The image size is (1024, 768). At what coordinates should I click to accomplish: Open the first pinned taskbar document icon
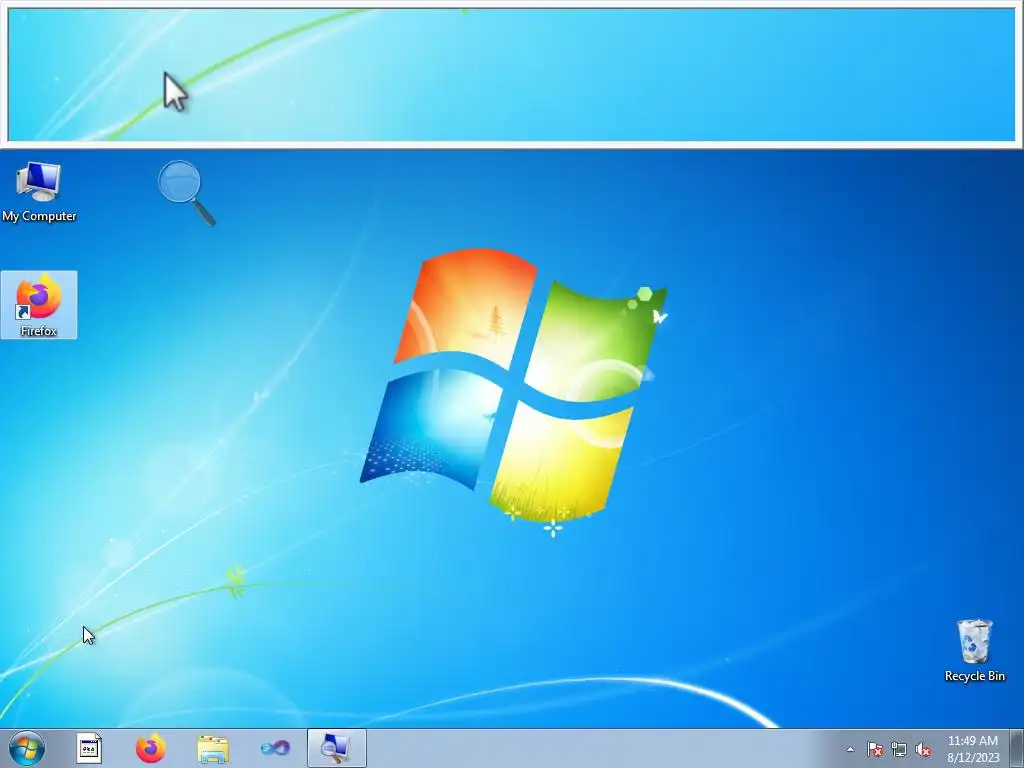(x=89, y=748)
